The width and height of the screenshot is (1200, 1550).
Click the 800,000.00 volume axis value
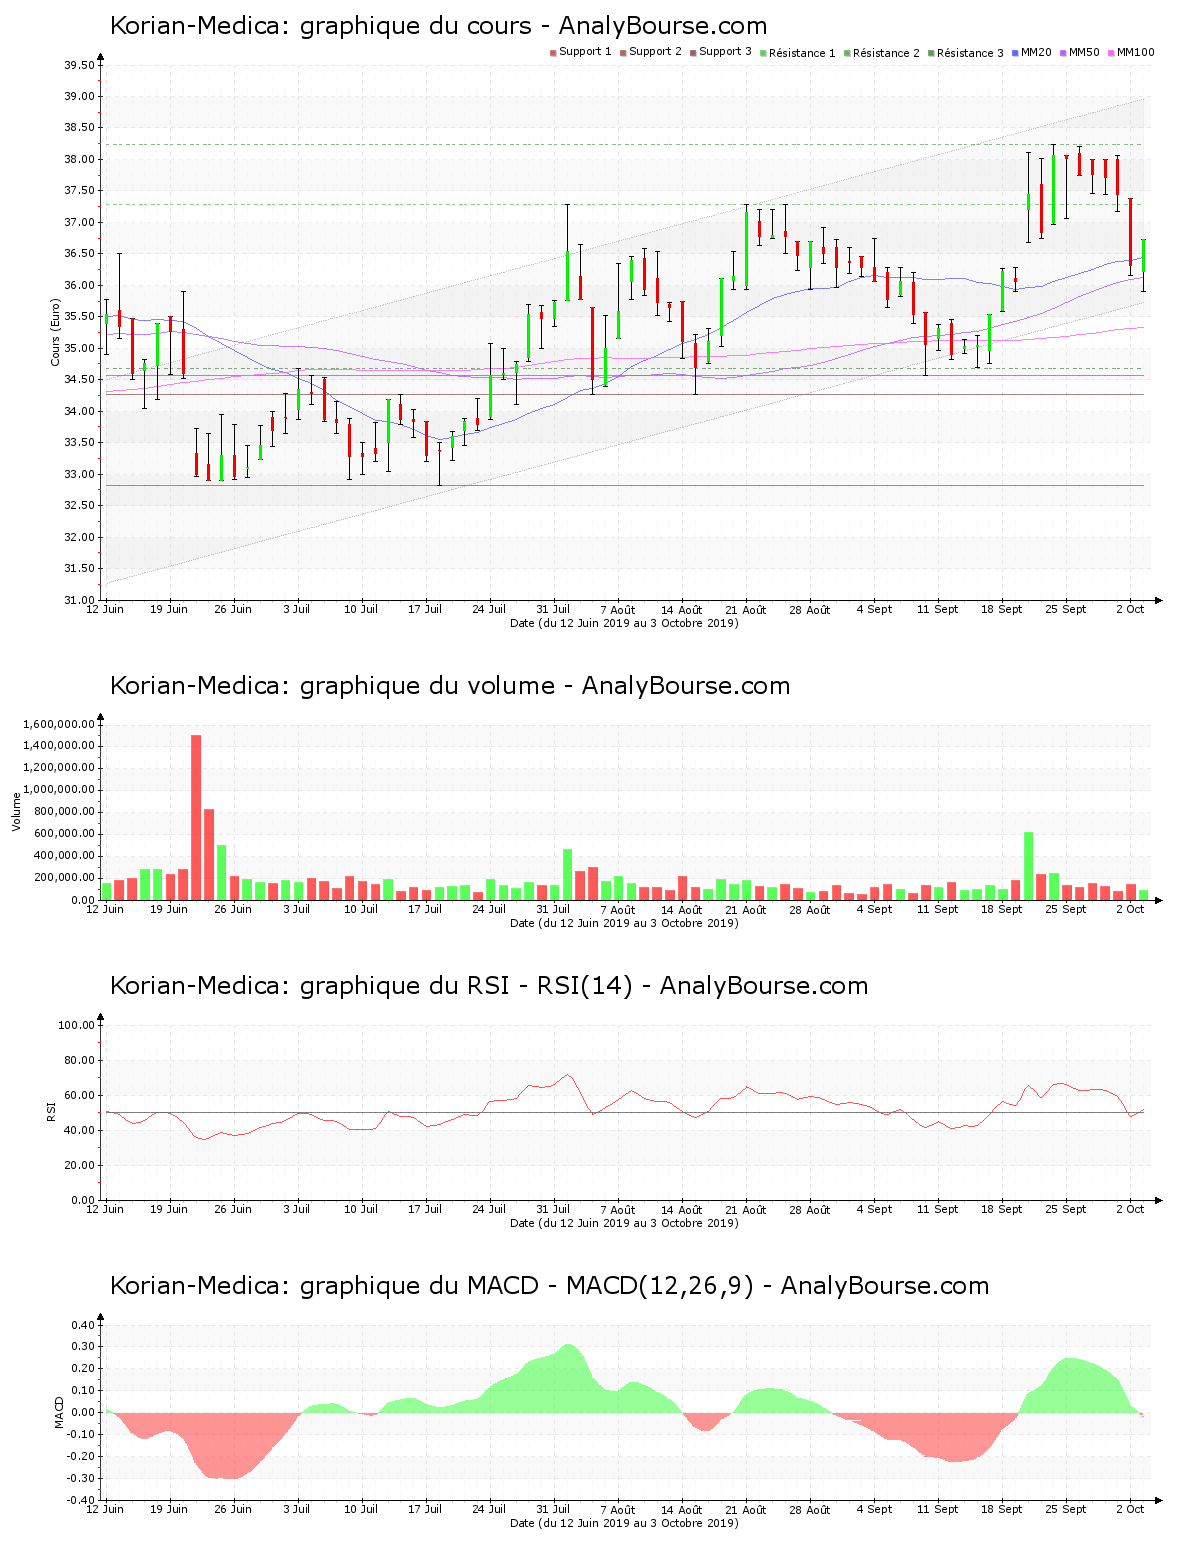(64, 812)
